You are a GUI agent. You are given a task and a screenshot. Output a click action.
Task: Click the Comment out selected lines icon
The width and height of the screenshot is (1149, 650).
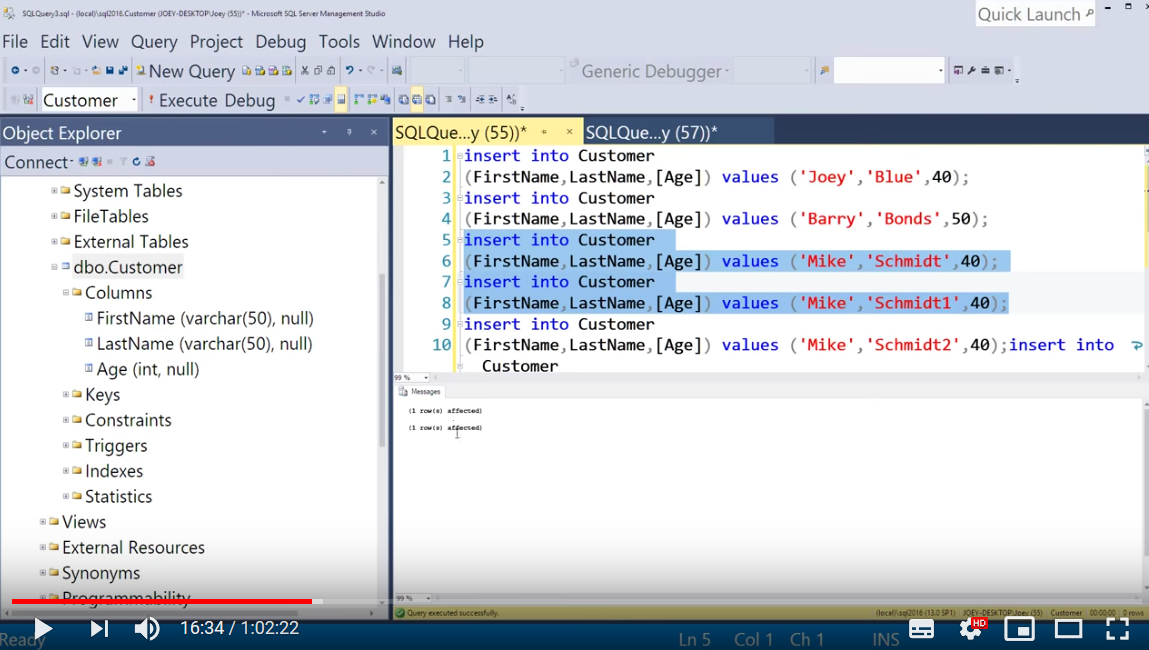click(448, 100)
